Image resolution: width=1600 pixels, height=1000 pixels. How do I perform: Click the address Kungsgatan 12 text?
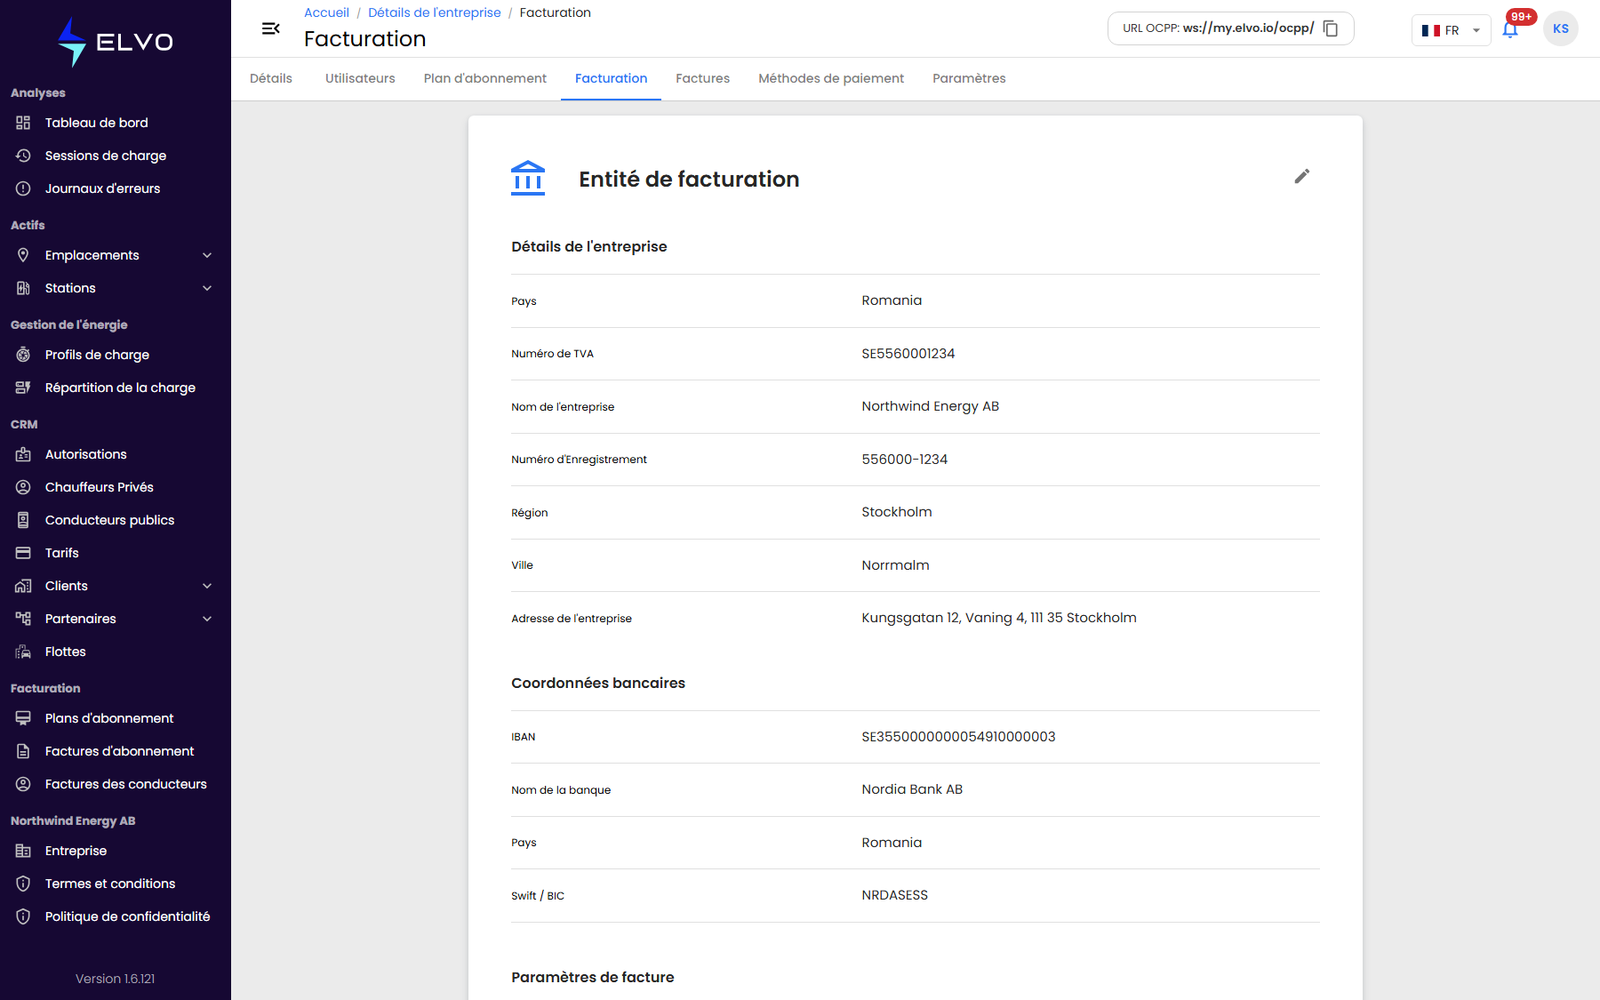[x=999, y=618]
